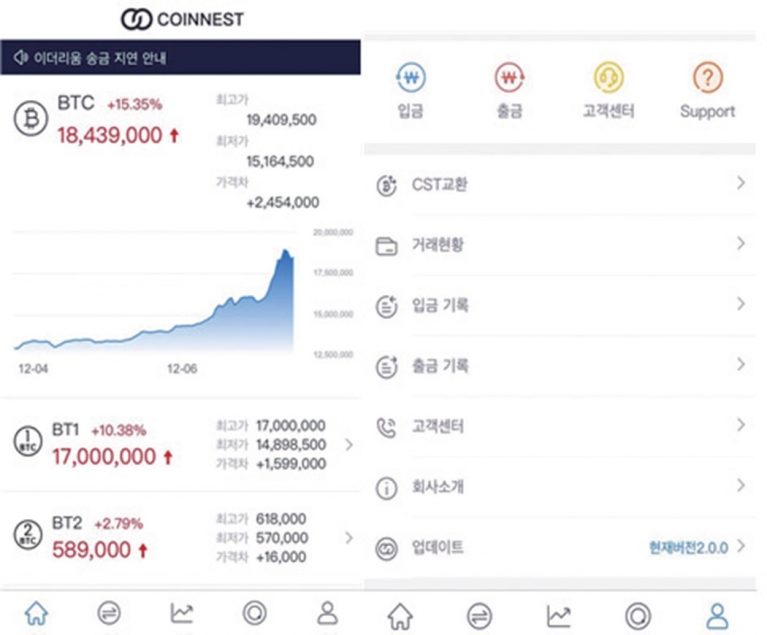Screen dimensions: 767x635
Task: Open BT1 details chevron
Action: [349, 445]
